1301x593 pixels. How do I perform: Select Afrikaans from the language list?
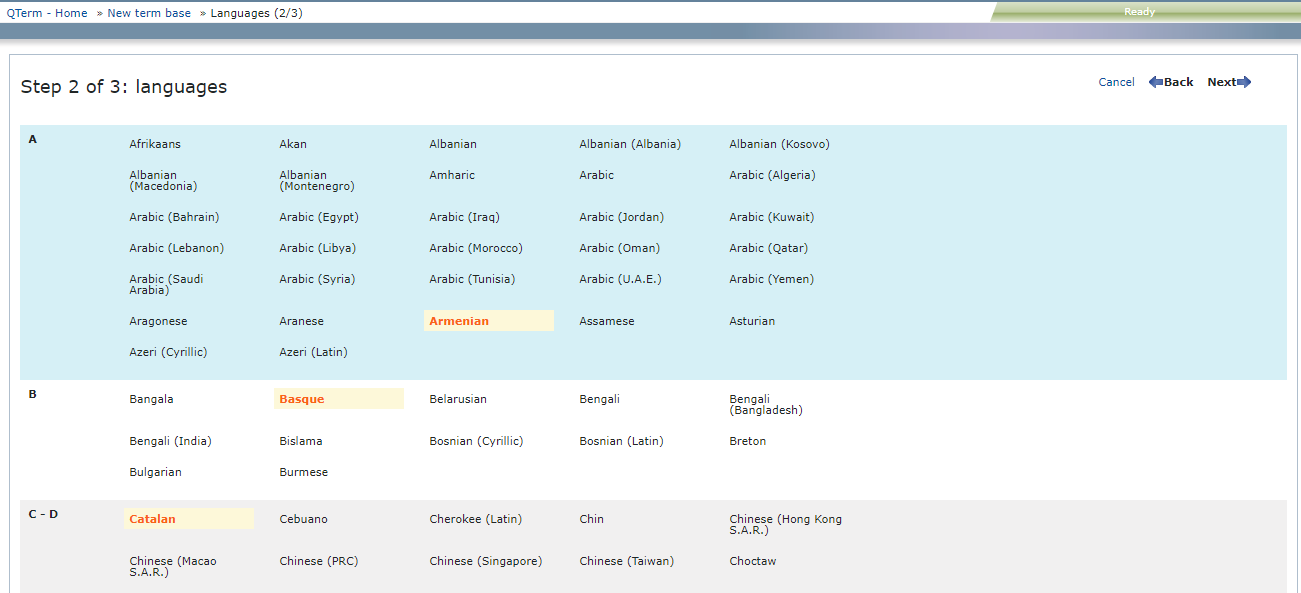[154, 144]
